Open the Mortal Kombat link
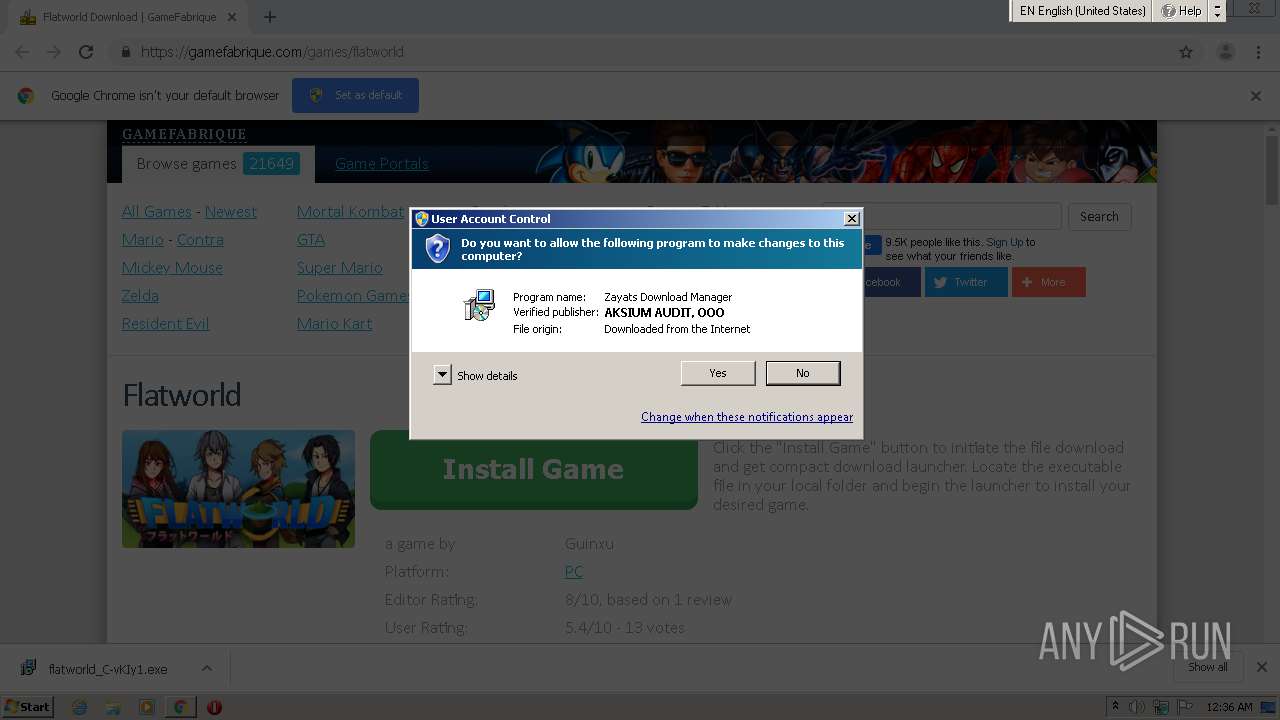The width and height of the screenshot is (1280, 720). pos(351,212)
